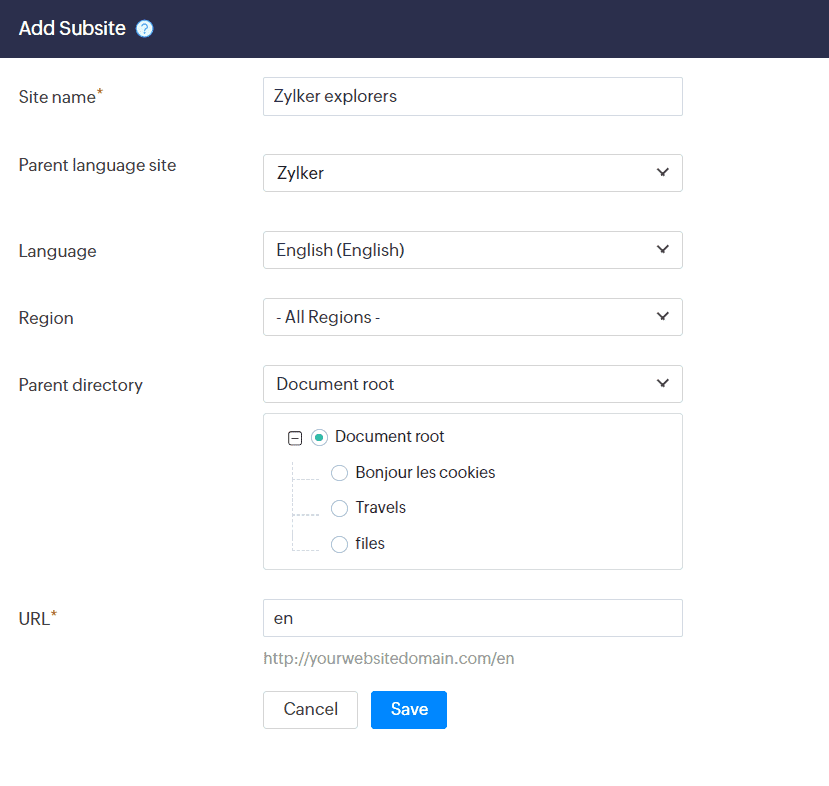Click the help icon beside Add Subsite
The width and height of the screenshot is (829, 786).
[145, 29]
